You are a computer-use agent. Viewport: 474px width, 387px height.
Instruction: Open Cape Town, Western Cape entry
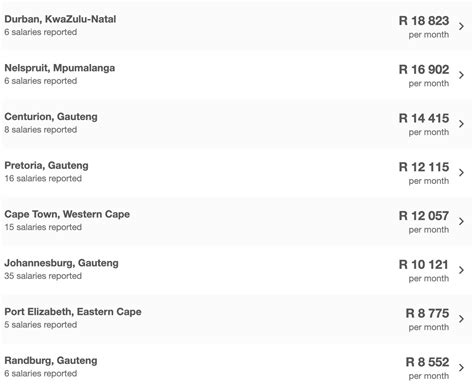(67, 214)
